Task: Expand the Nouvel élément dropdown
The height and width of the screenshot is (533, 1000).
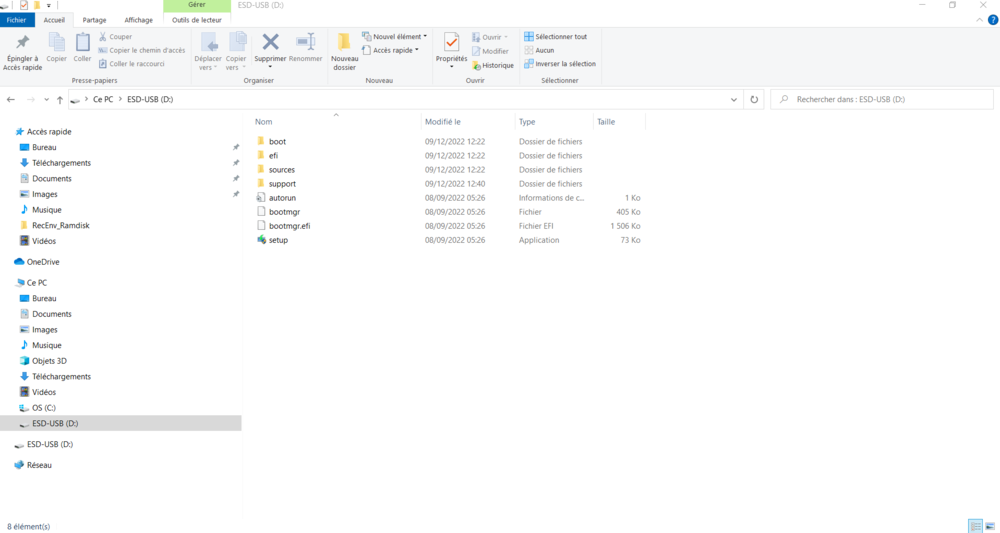Action: pos(394,37)
